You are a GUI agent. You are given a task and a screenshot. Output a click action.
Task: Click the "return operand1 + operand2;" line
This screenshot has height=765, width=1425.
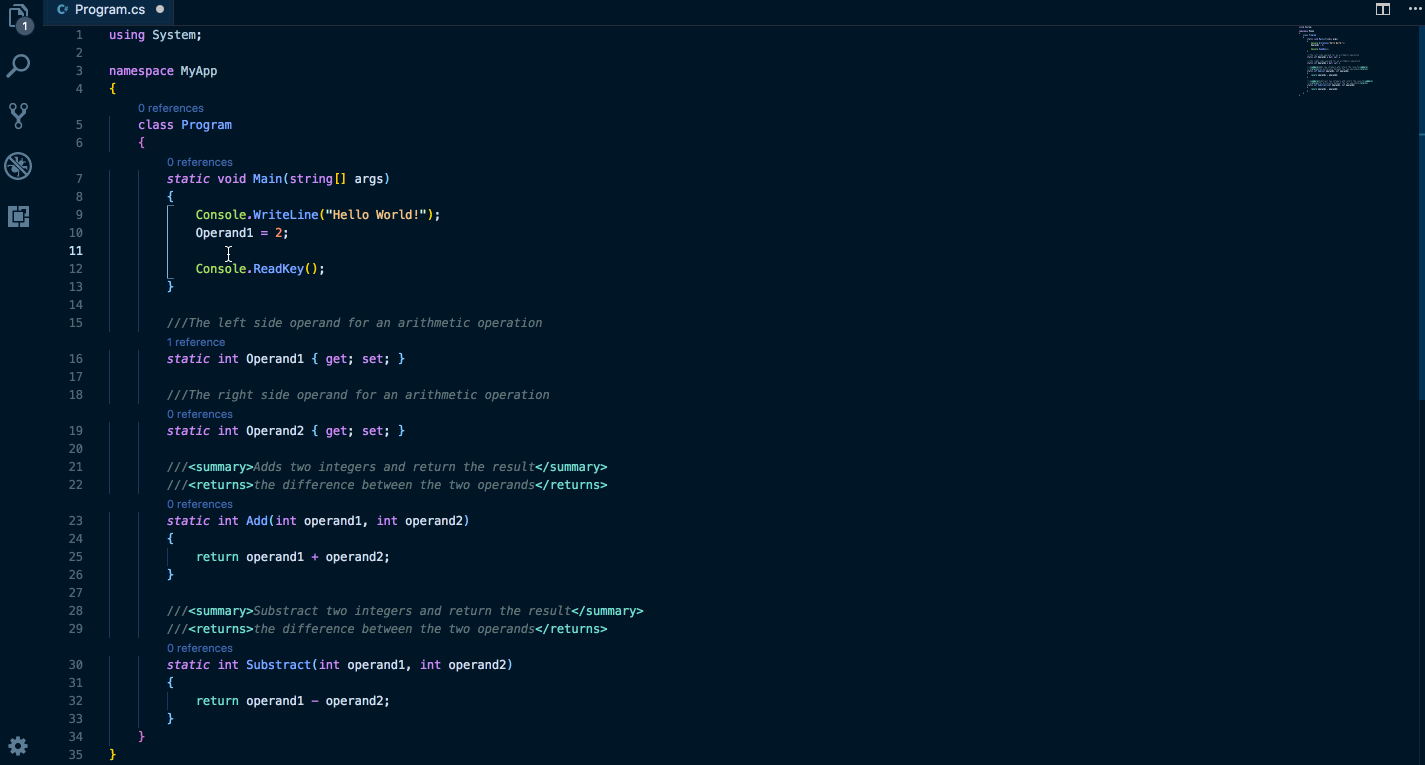point(293,557)
